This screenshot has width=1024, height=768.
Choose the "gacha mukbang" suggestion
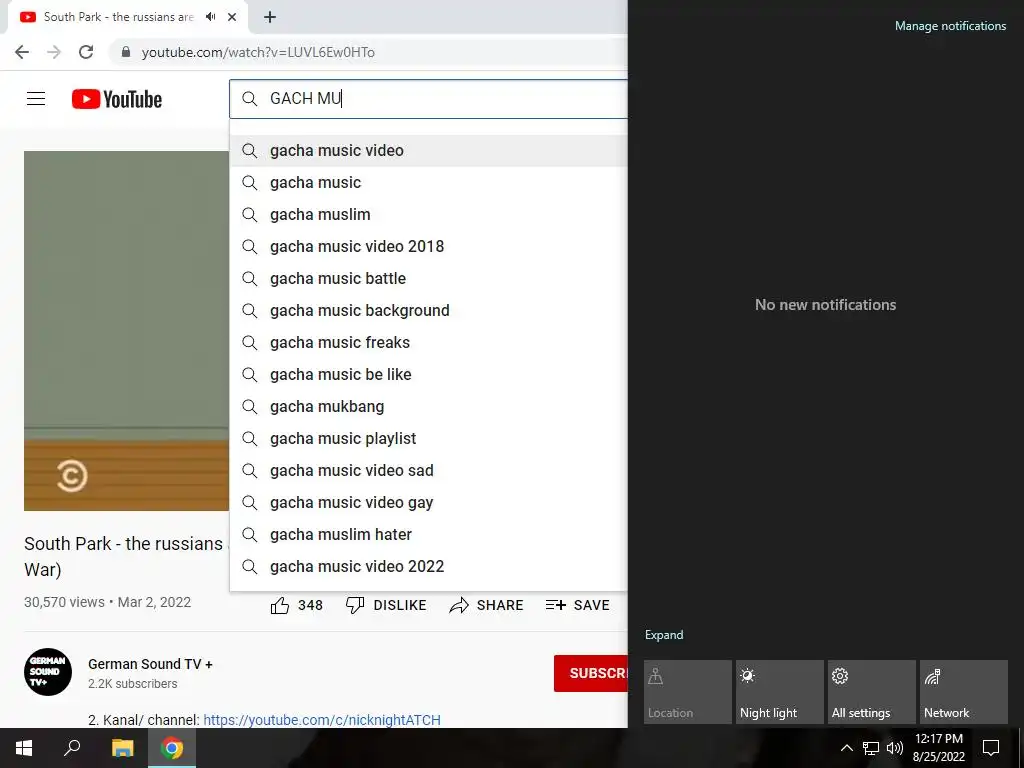point(428,406)
